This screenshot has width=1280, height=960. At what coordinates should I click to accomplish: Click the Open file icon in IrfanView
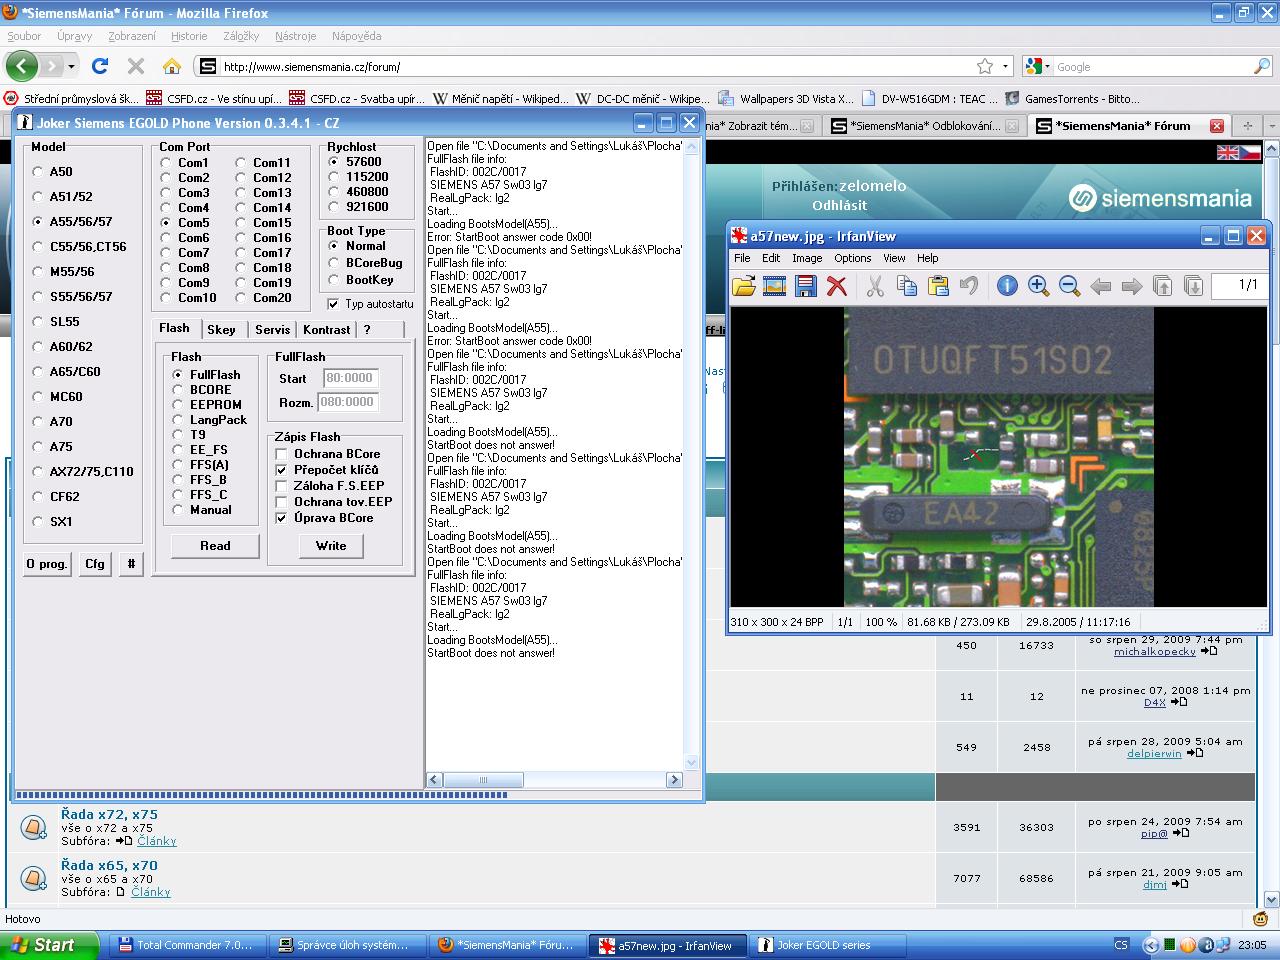pyautogui.click(x=743, y=286)
